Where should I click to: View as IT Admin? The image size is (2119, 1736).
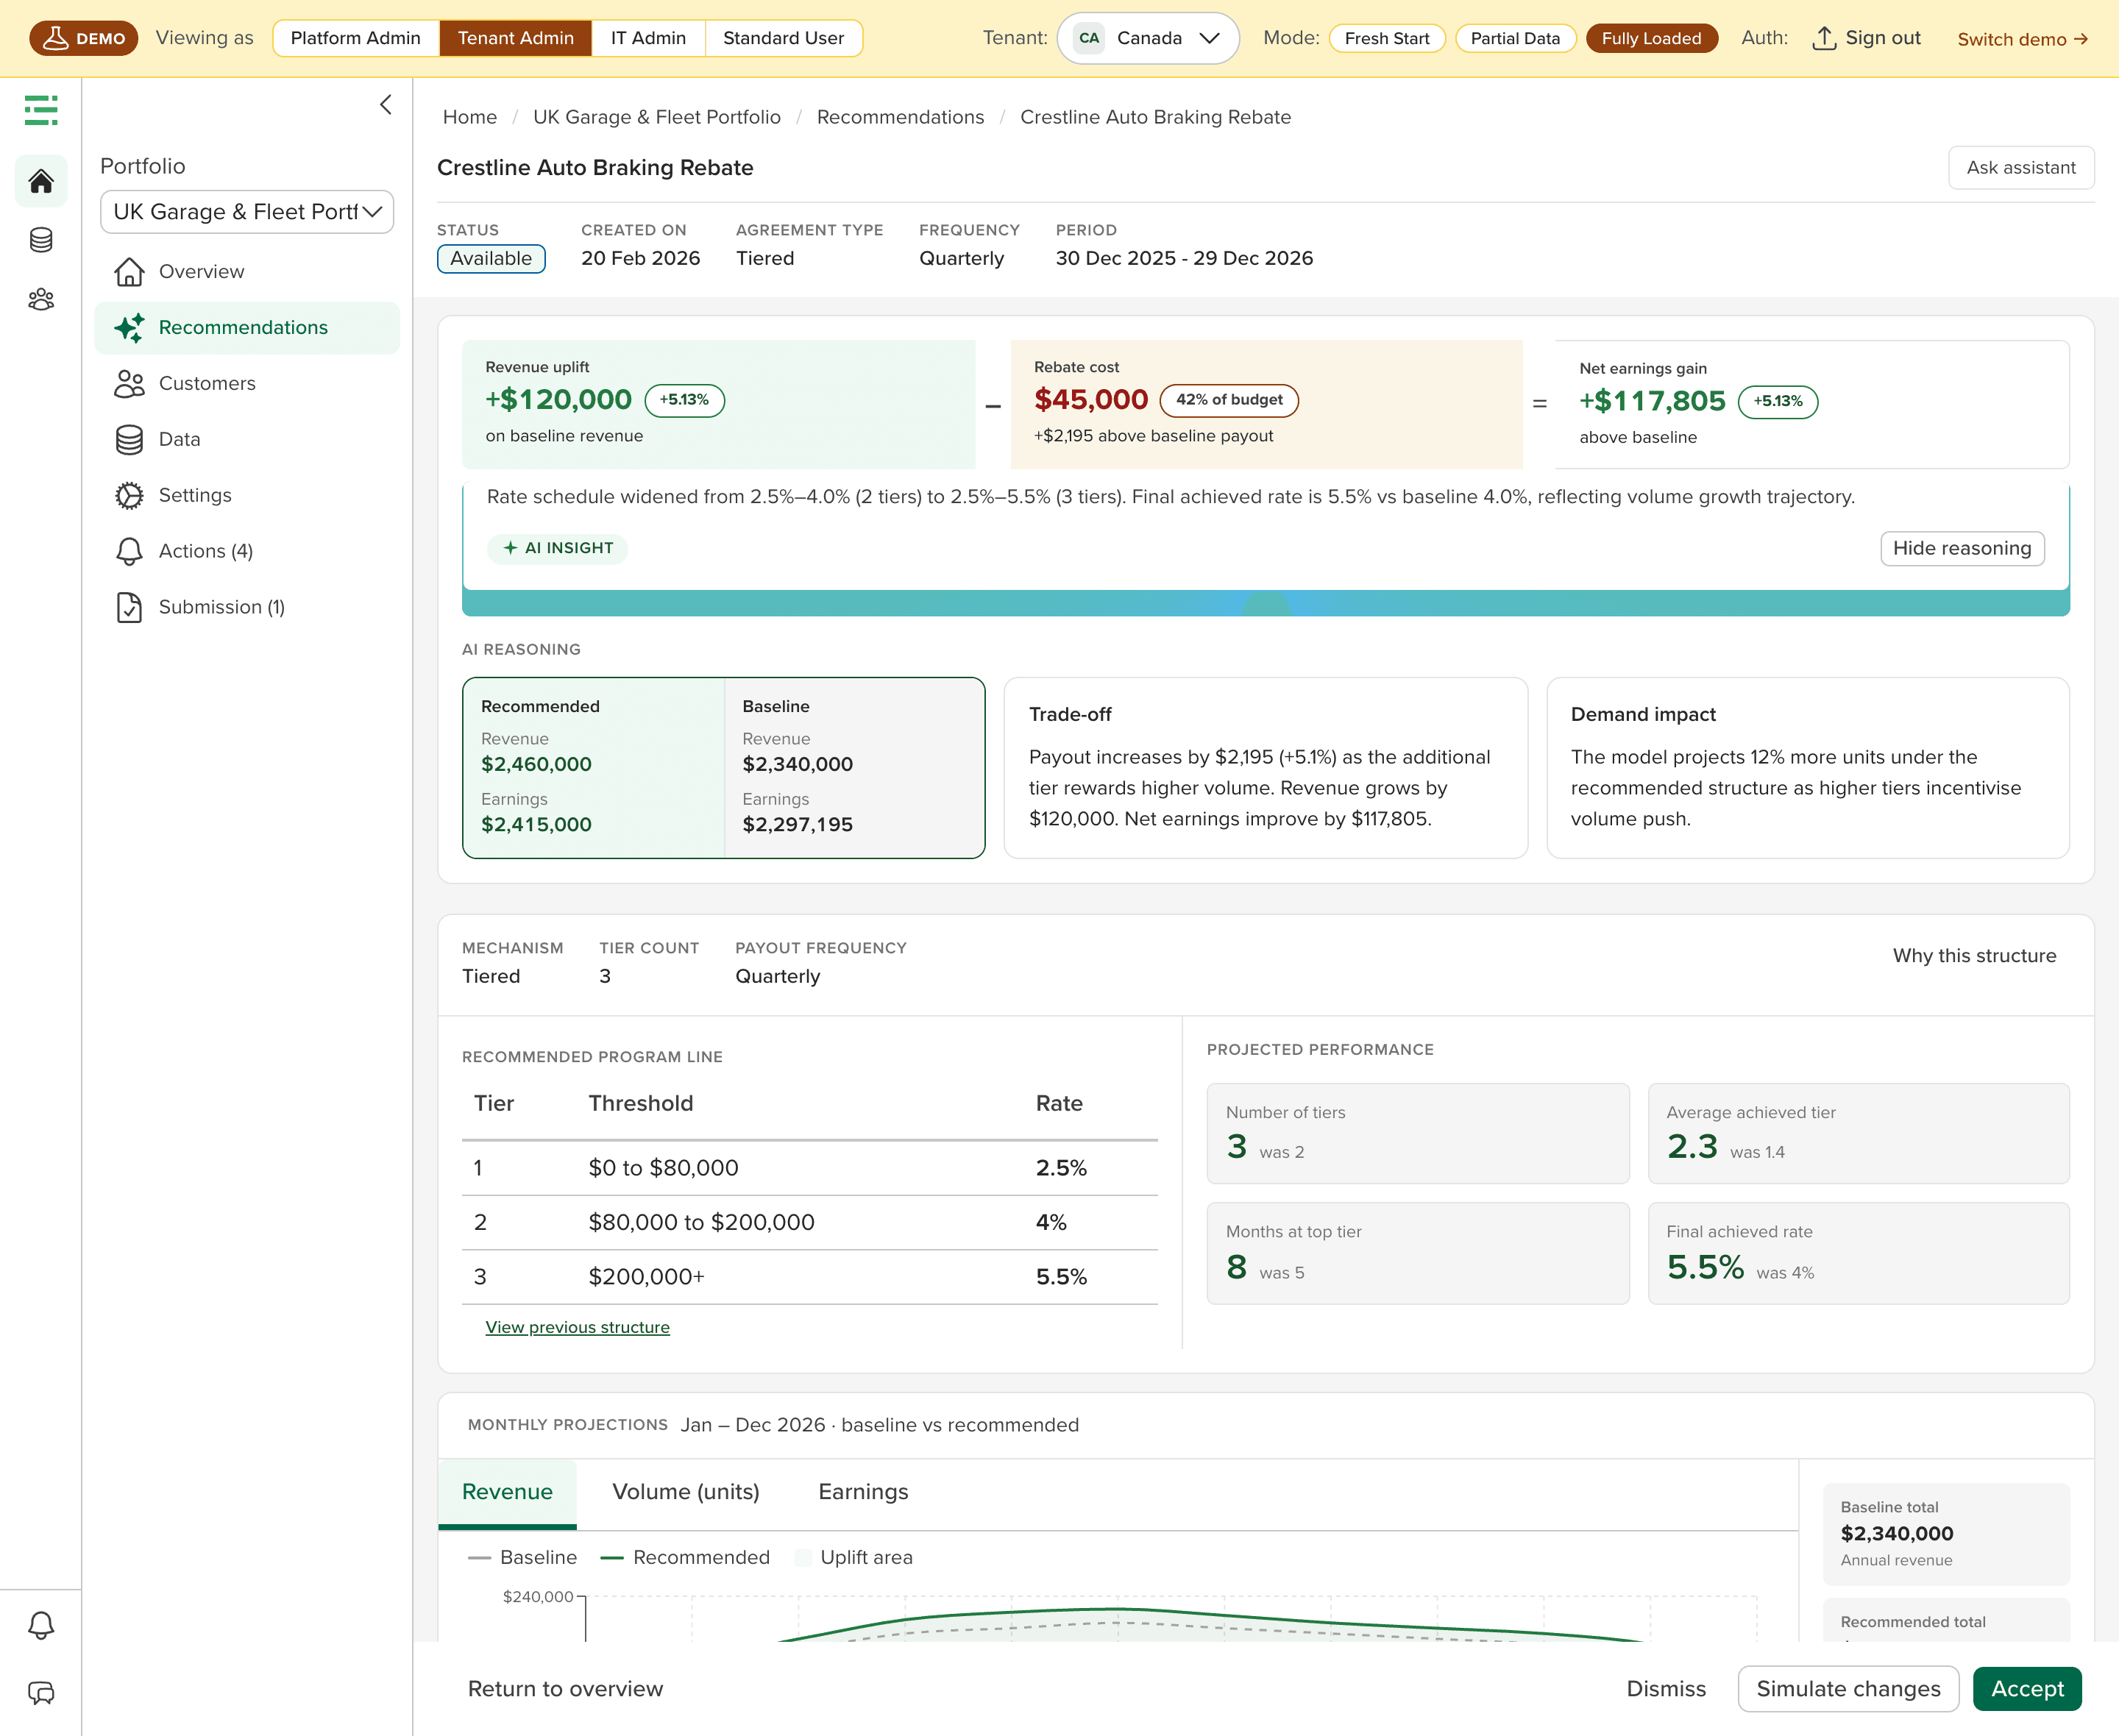coord(648,38)
